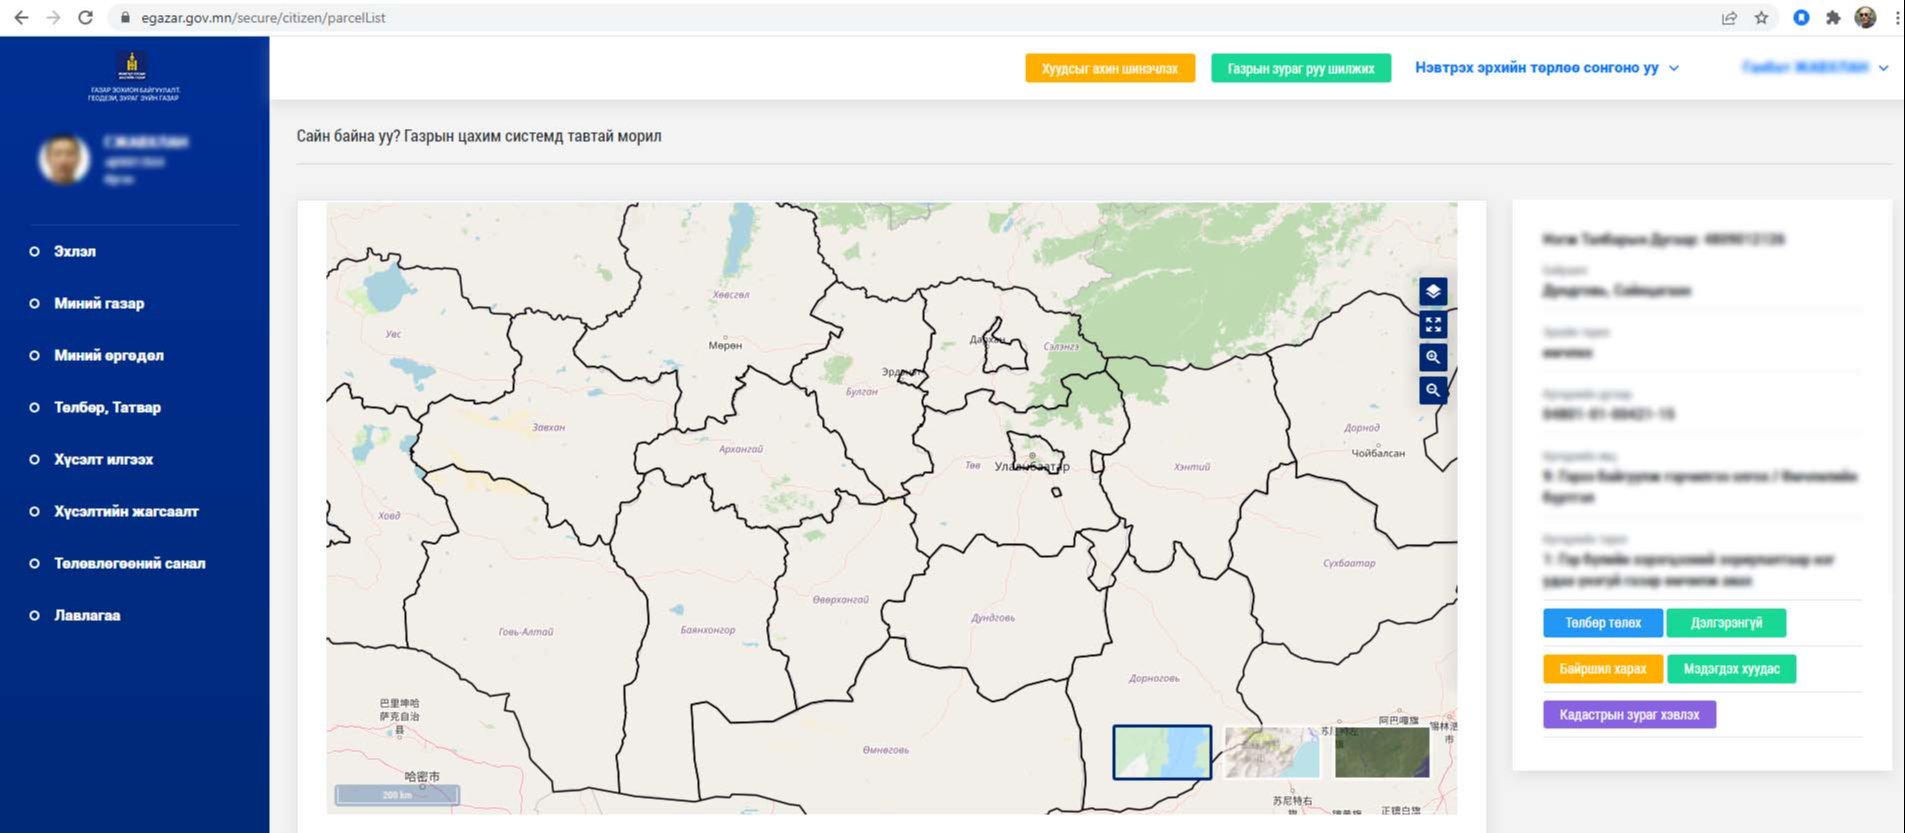Click Улаанбаатар label on the map

click(x=1032, y=466)
